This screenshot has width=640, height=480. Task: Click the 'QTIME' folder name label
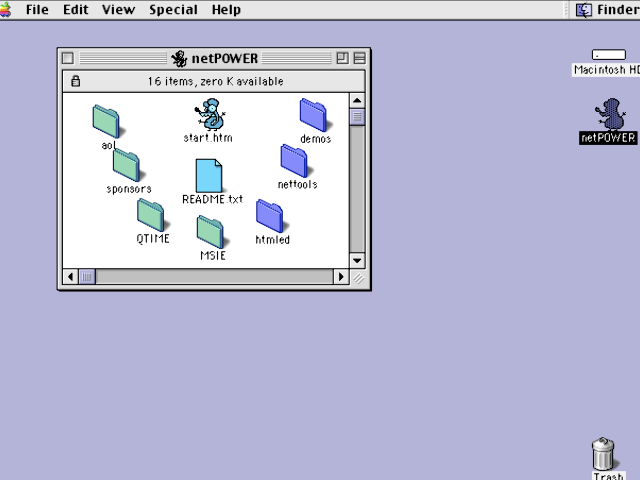click(153, 238)
